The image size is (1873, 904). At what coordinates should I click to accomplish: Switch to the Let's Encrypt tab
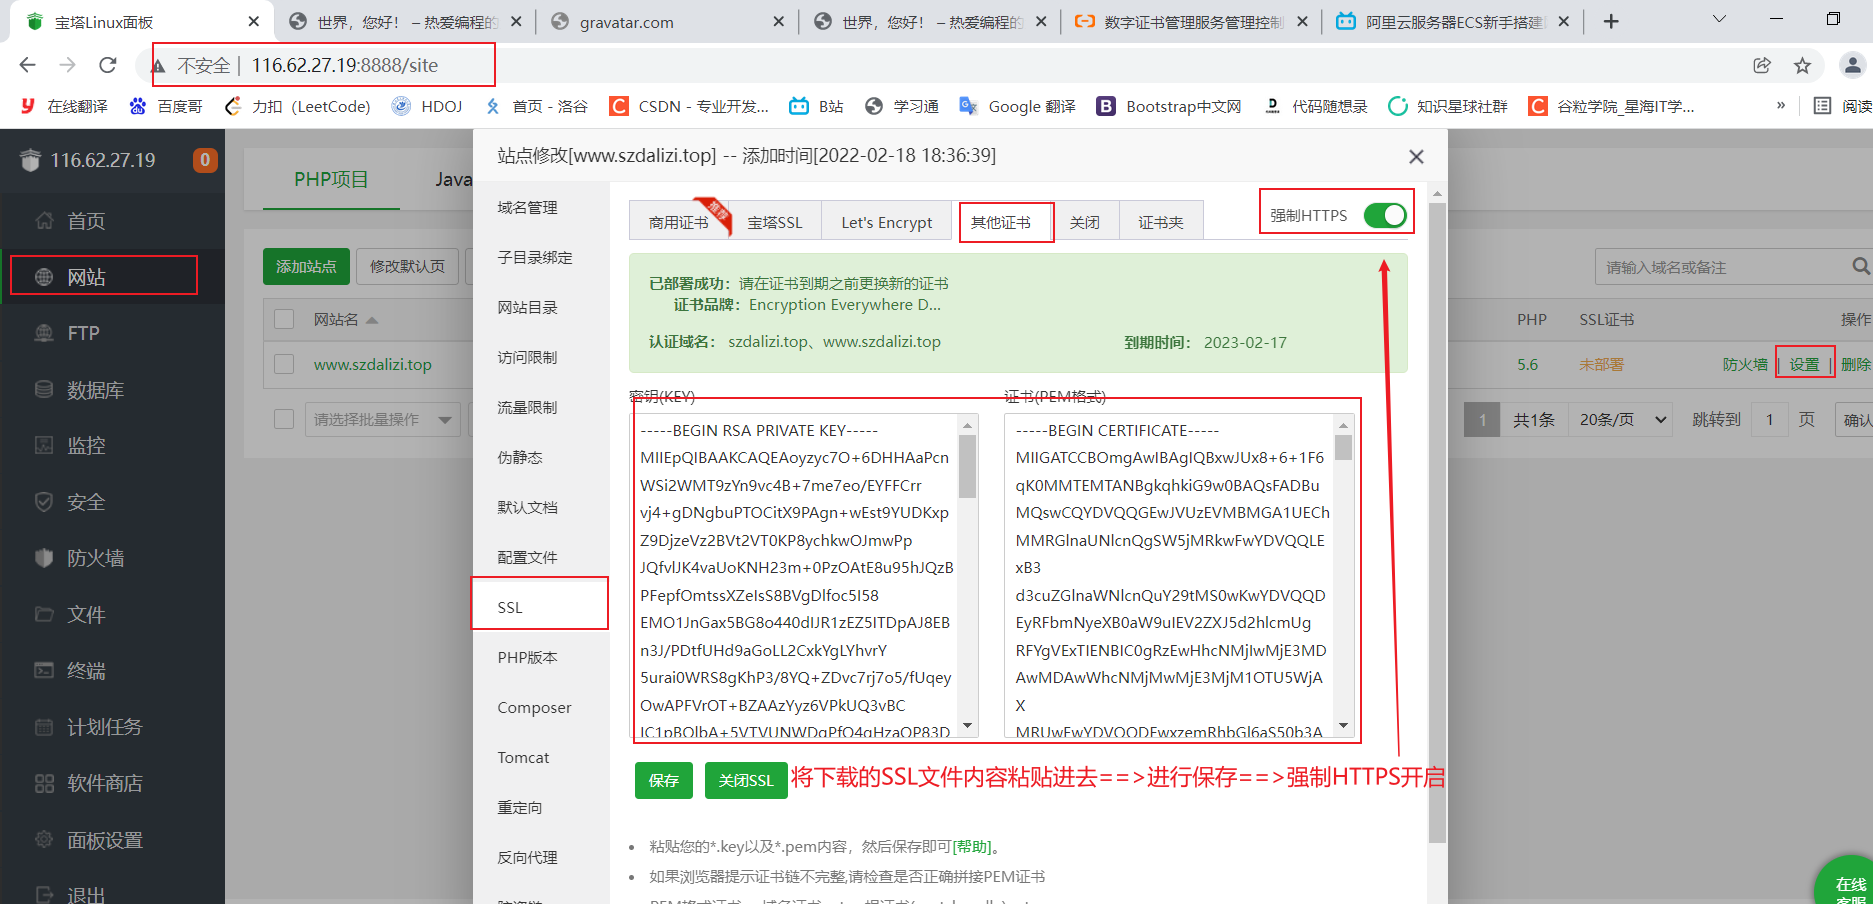[x=887, y=222]
